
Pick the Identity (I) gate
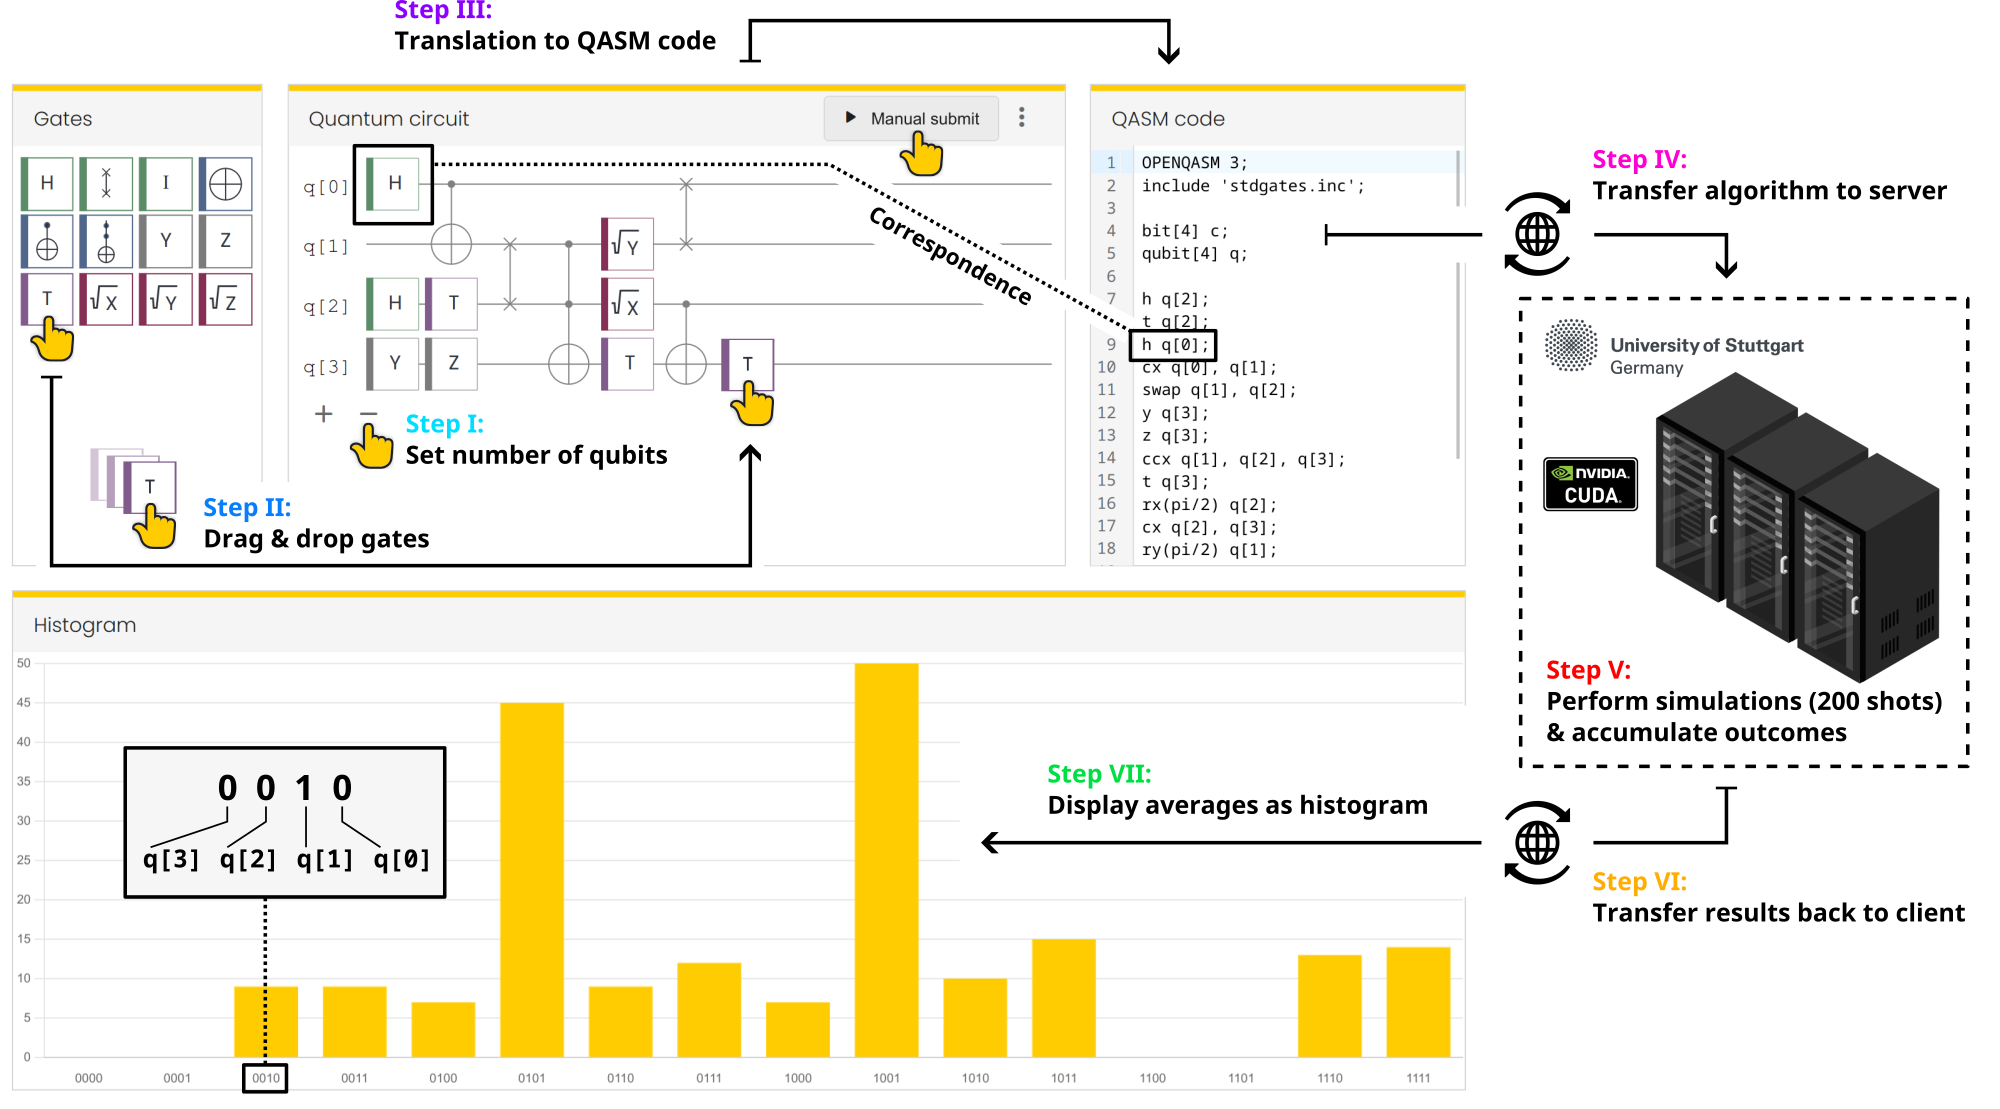point(166,183)
